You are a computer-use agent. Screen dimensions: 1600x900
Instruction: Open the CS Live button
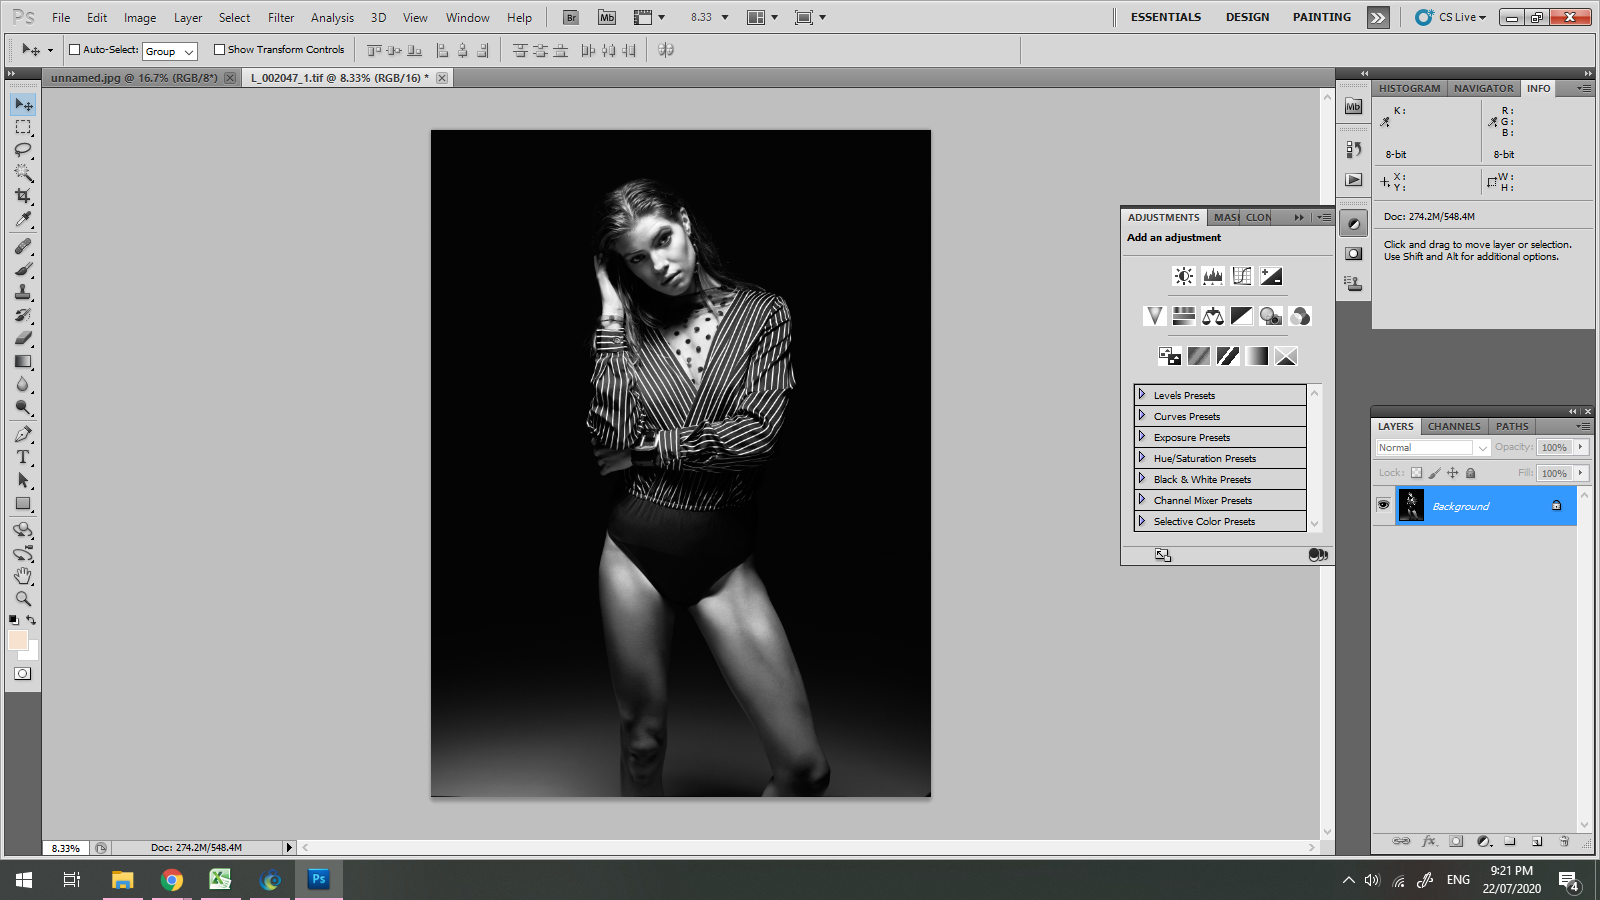tap(1451, 17)
